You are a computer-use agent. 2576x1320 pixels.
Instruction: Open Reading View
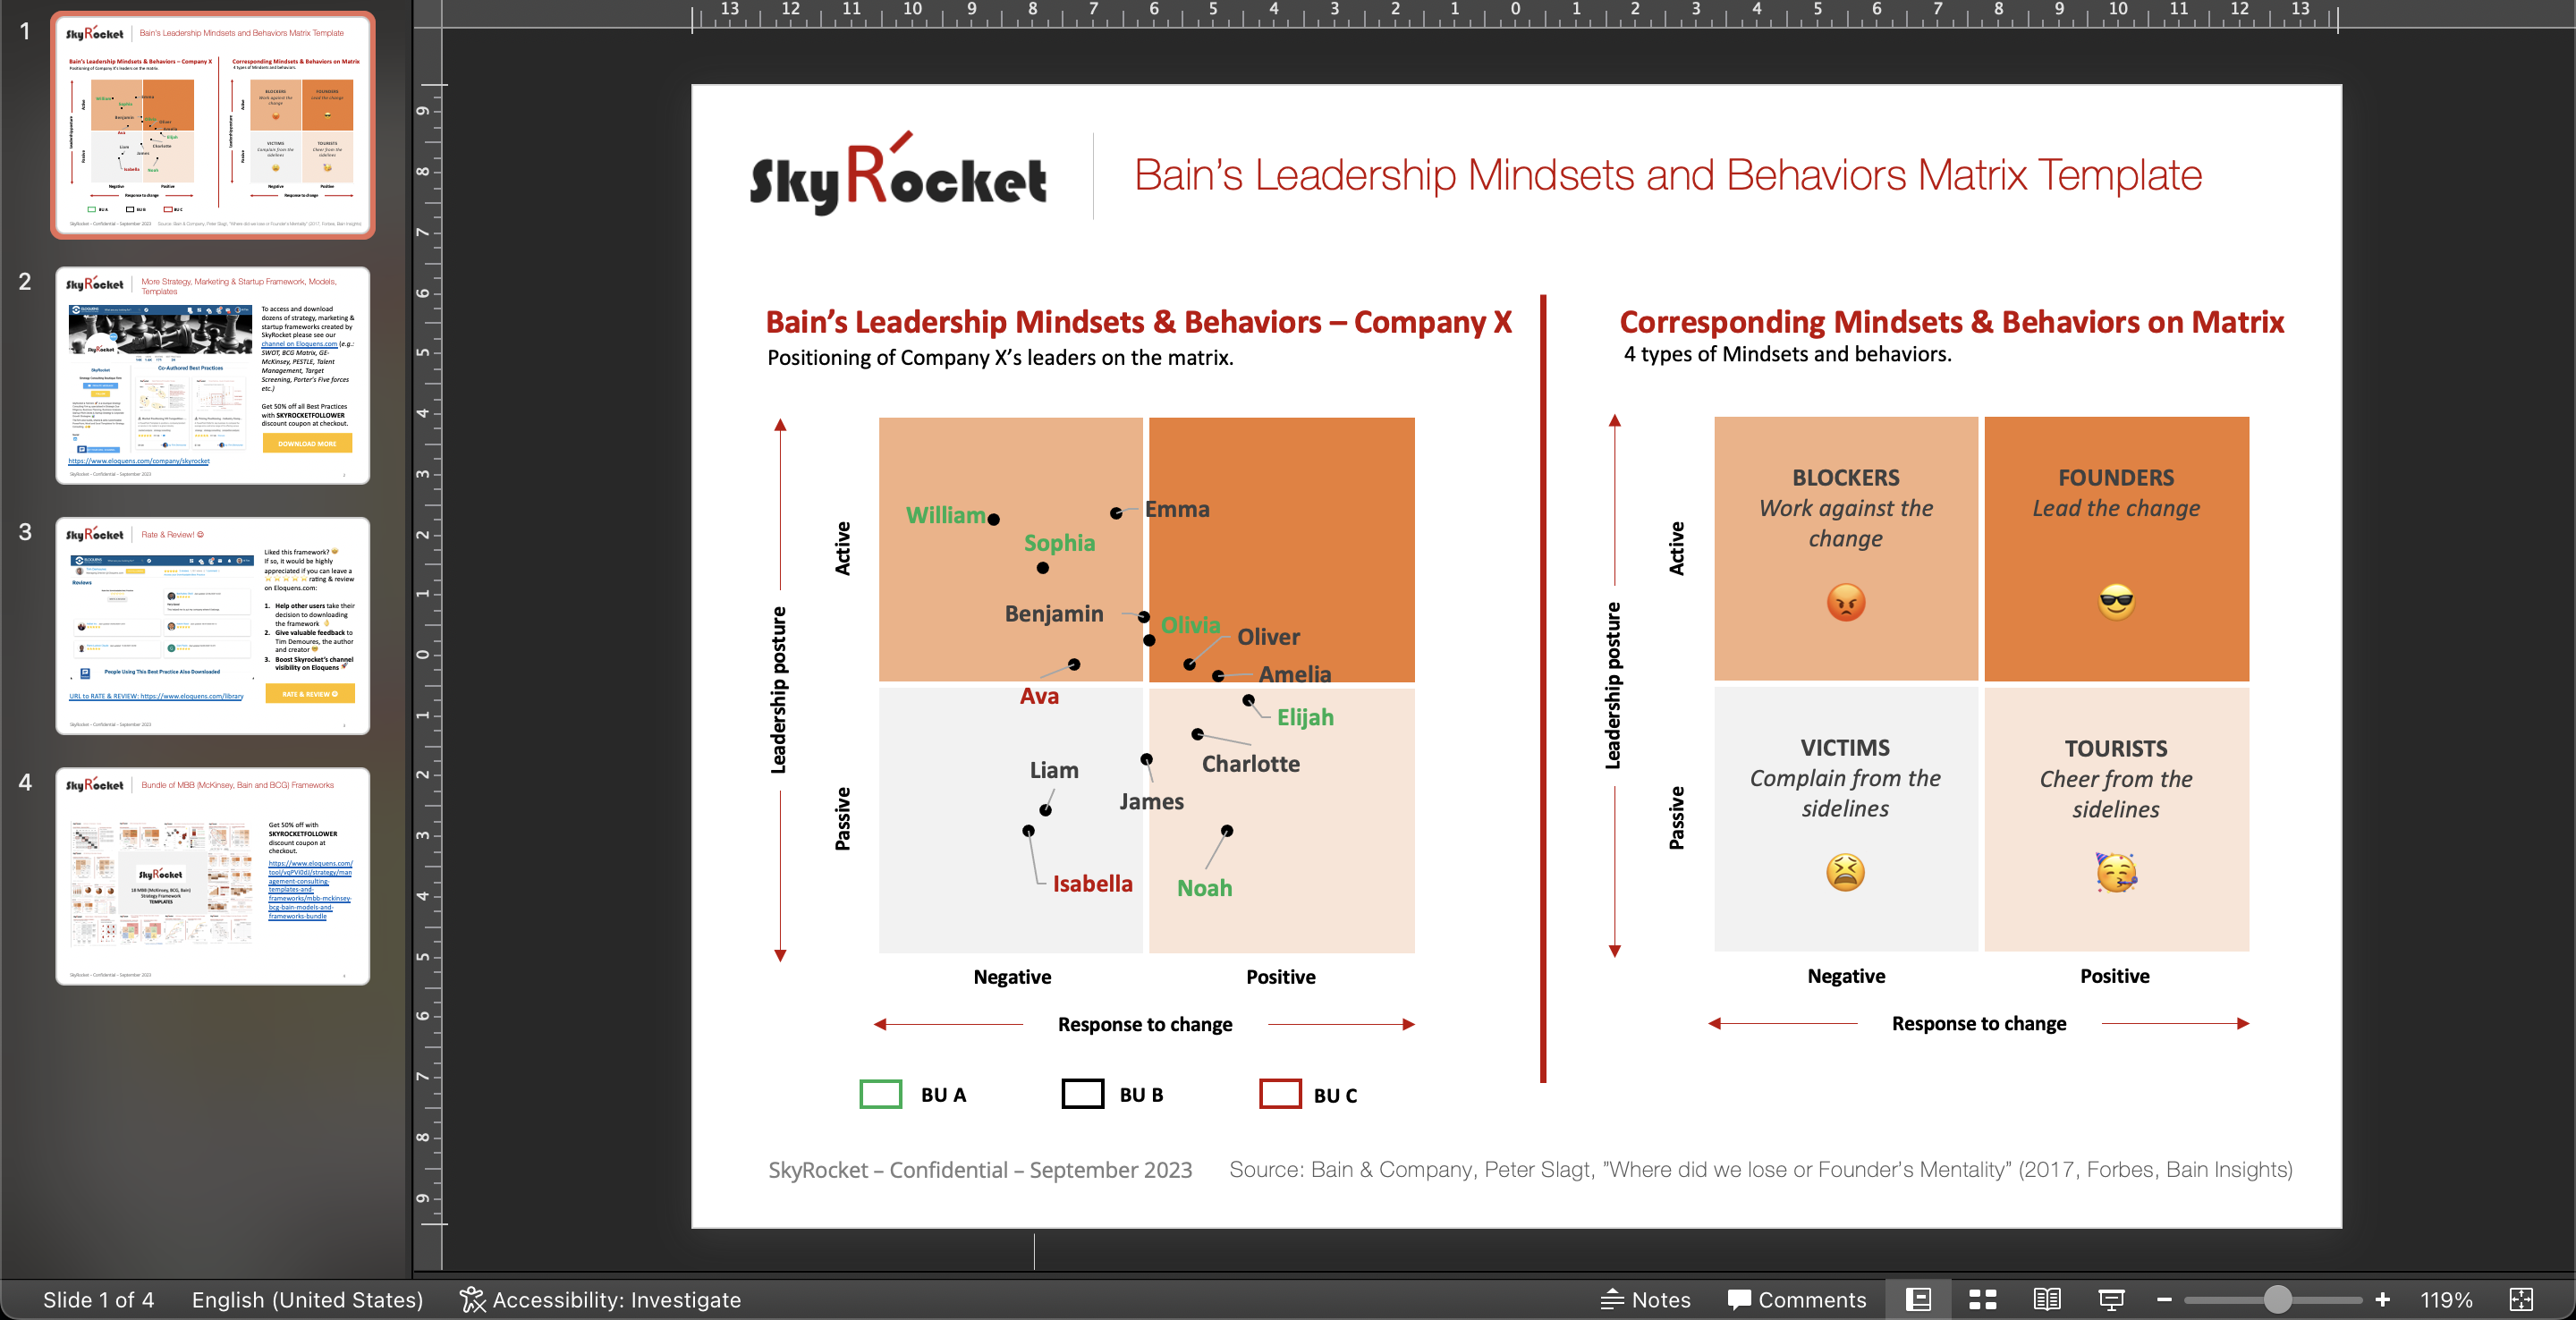2046,1299
